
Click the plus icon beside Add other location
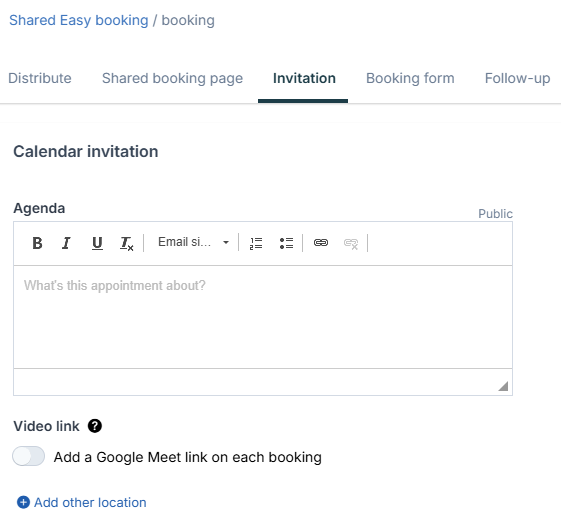(x=24, y=502)
